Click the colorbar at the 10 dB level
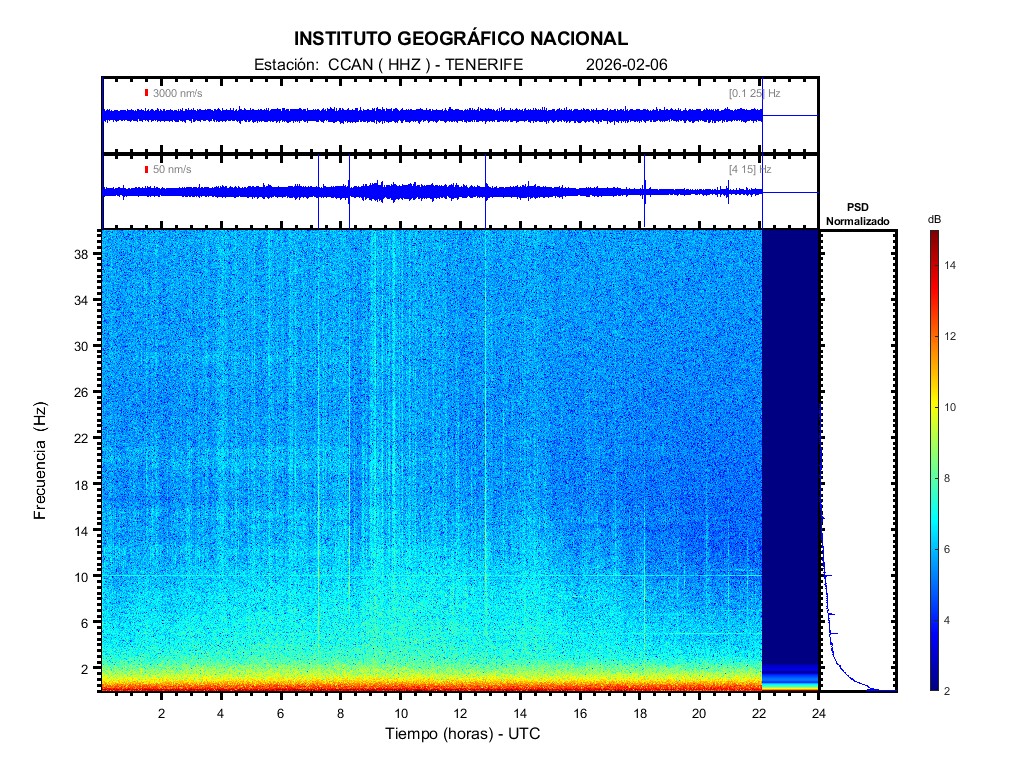 [933, 408]
